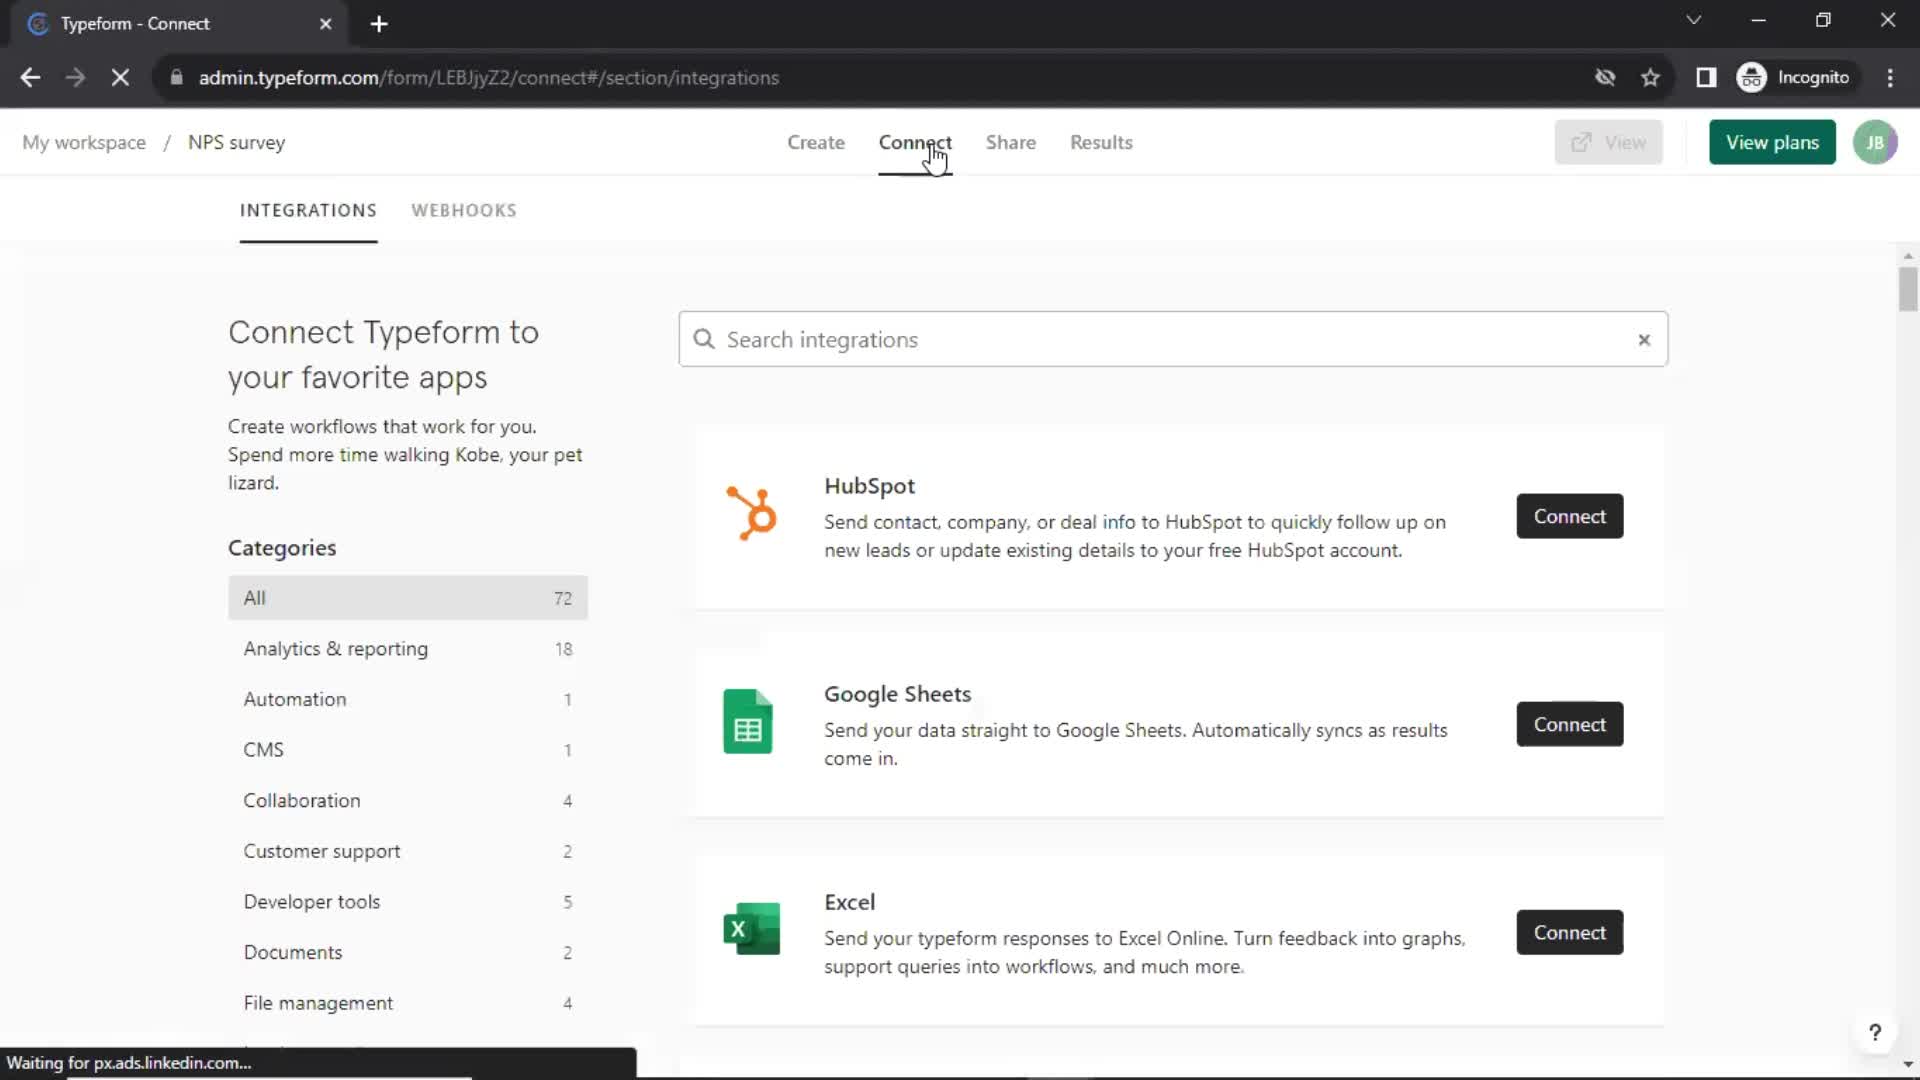
Task: Connect the HubSpot integration
Action: pyautogui.click(x=1569, y=516)
